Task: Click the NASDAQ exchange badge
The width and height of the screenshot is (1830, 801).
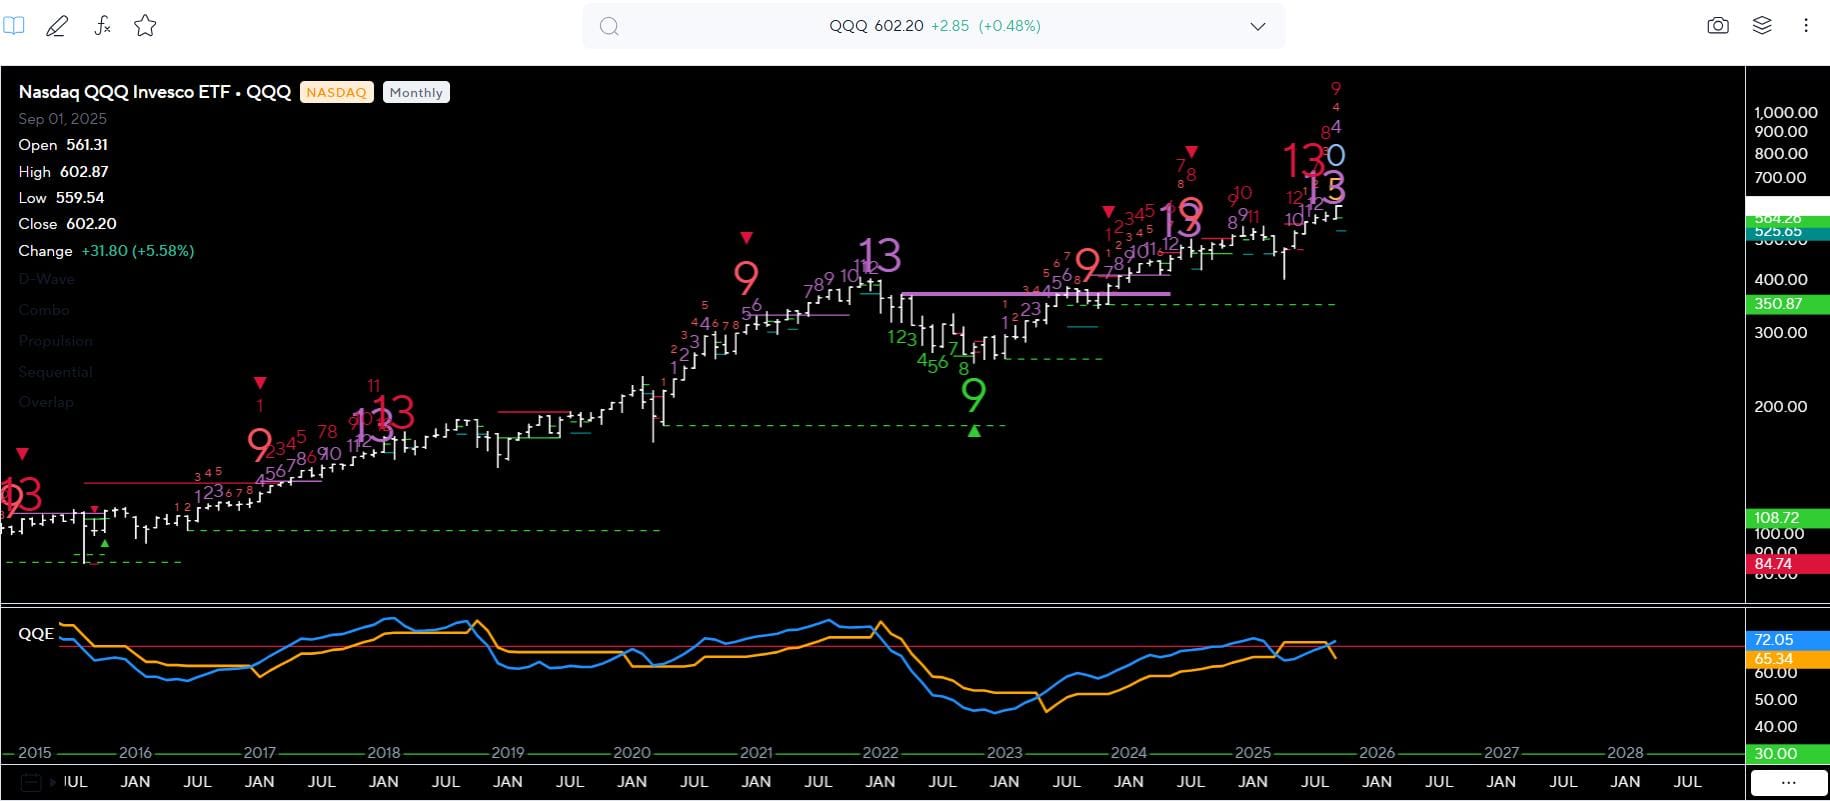Action: [336, 92]
